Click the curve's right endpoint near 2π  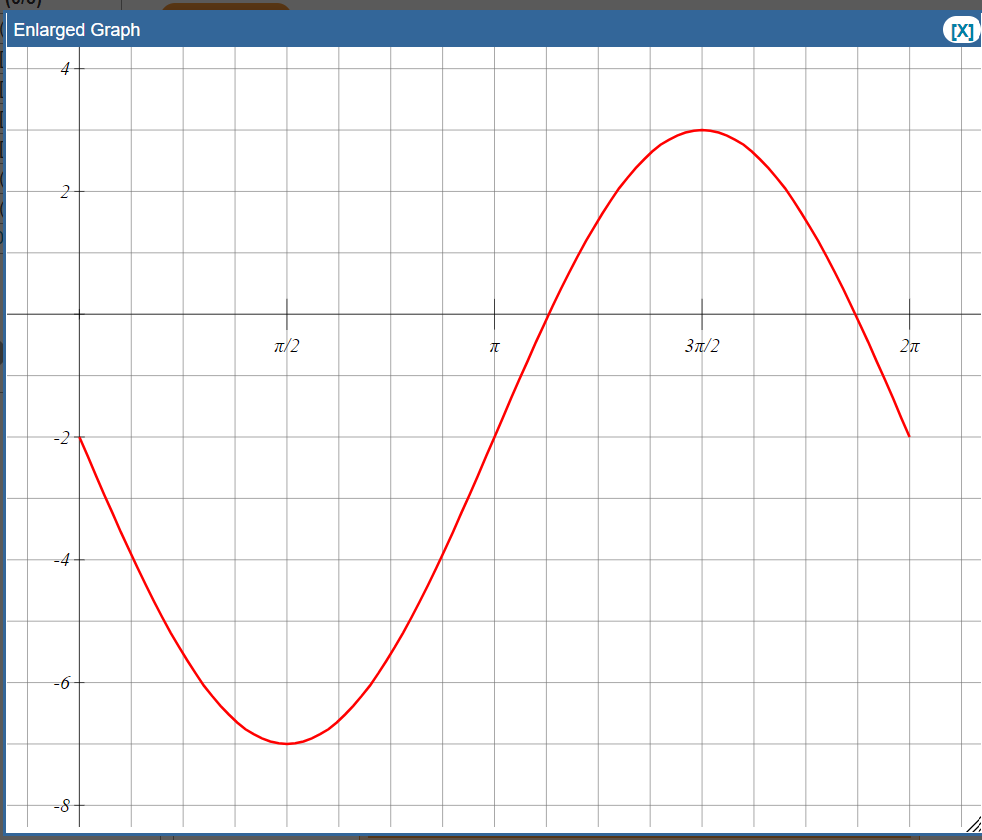(908, 435)
